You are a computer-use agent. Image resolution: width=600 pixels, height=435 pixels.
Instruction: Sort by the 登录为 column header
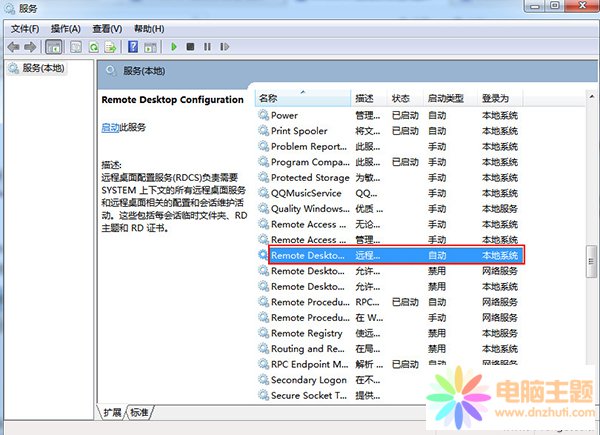tap(500, 98)
